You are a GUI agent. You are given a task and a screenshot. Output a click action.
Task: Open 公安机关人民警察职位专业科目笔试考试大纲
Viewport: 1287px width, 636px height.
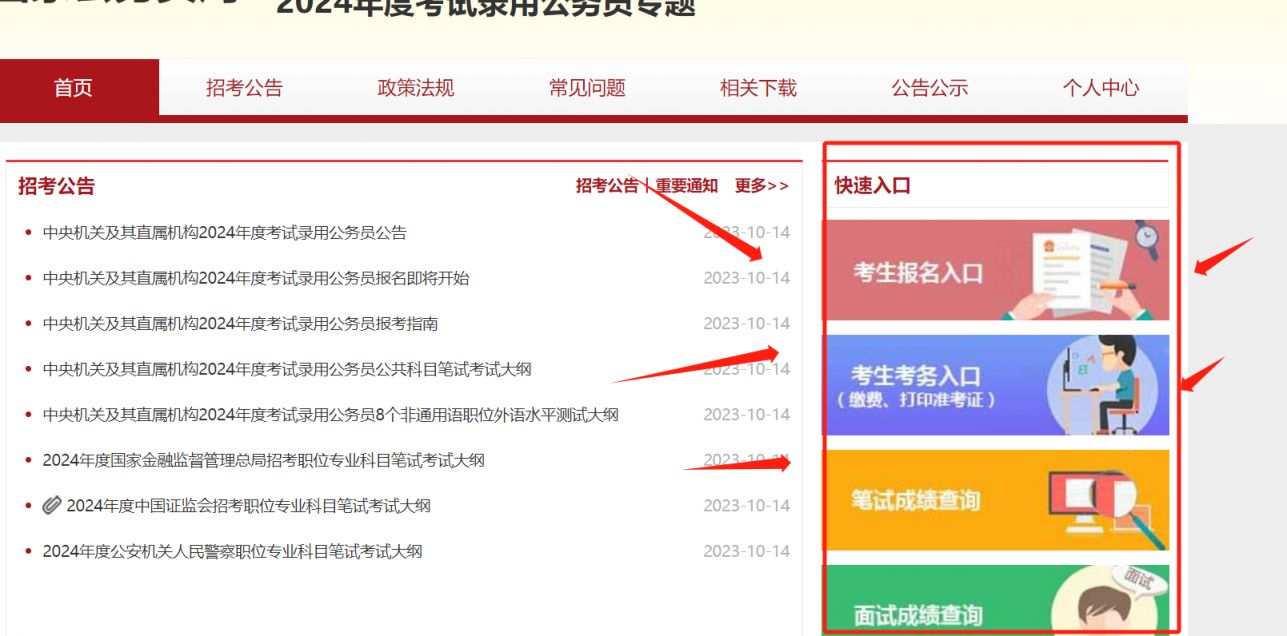coord(233,551)
